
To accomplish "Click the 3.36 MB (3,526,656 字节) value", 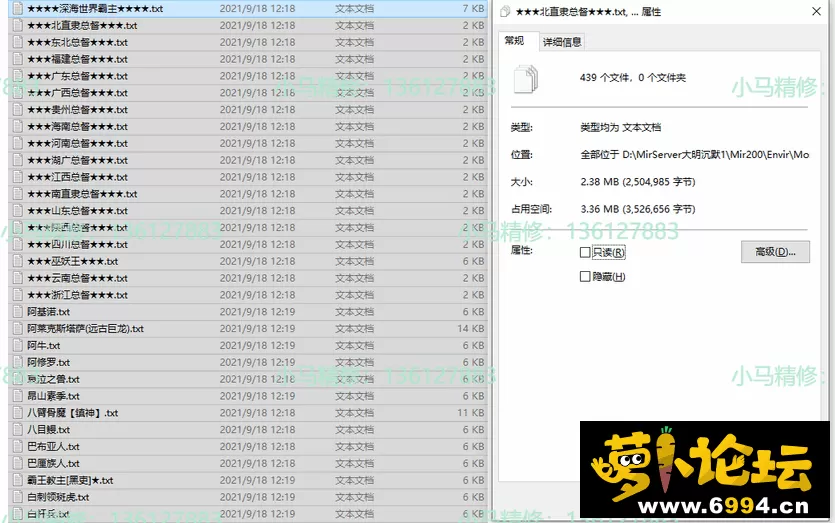I will [638, 209].
